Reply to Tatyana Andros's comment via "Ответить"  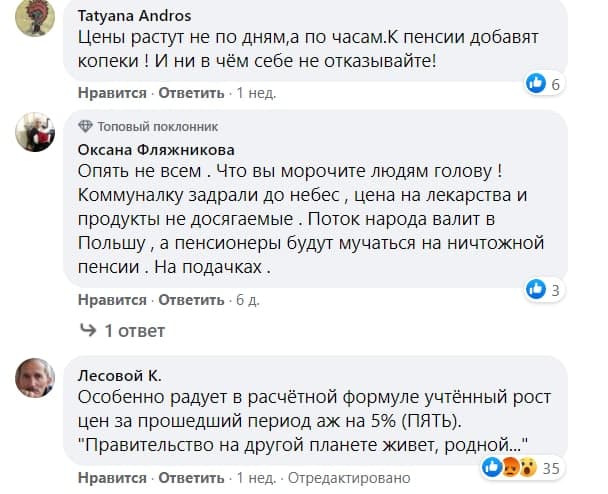[x=190, y=93]
